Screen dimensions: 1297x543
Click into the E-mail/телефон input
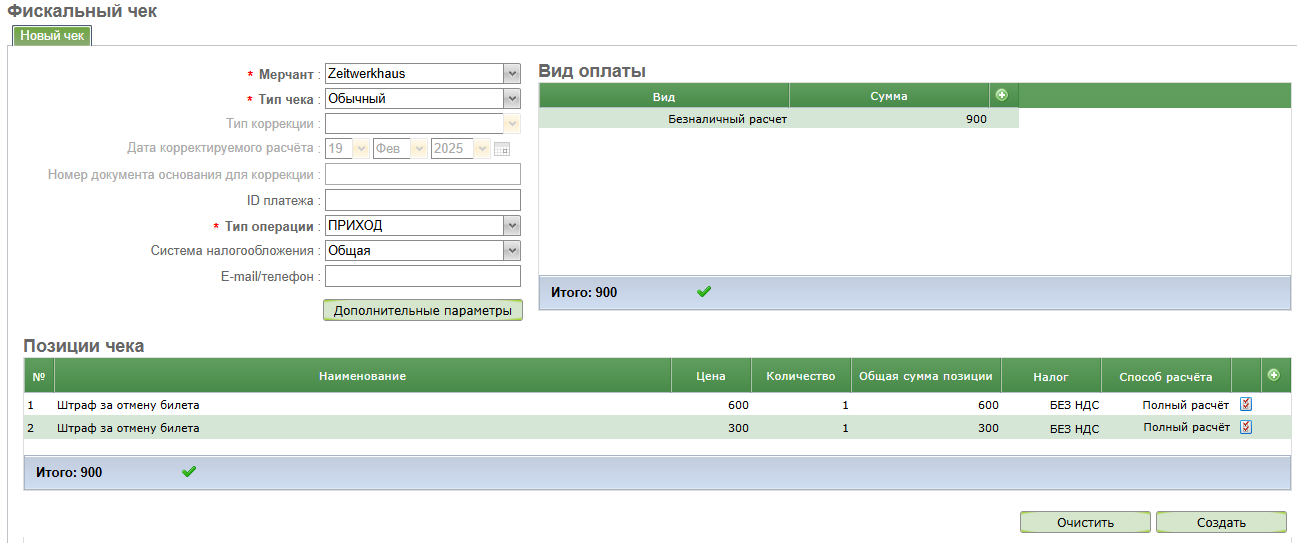tap(422, 276)
